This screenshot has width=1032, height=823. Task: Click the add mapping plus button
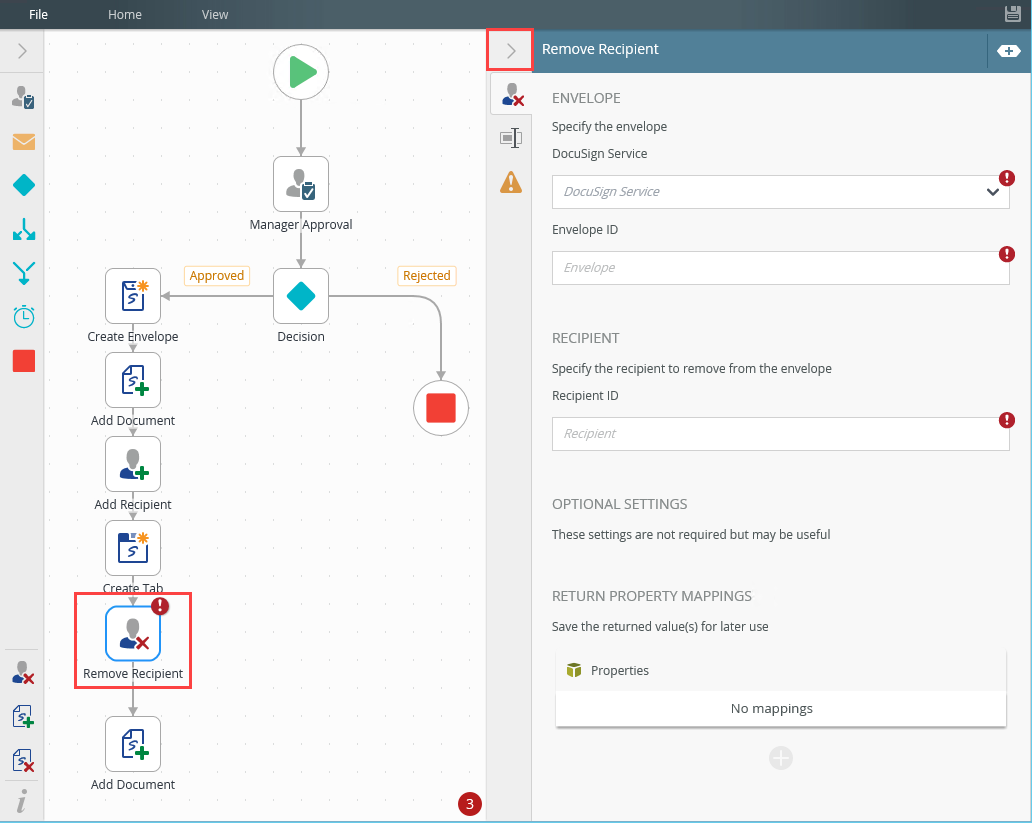781,758
